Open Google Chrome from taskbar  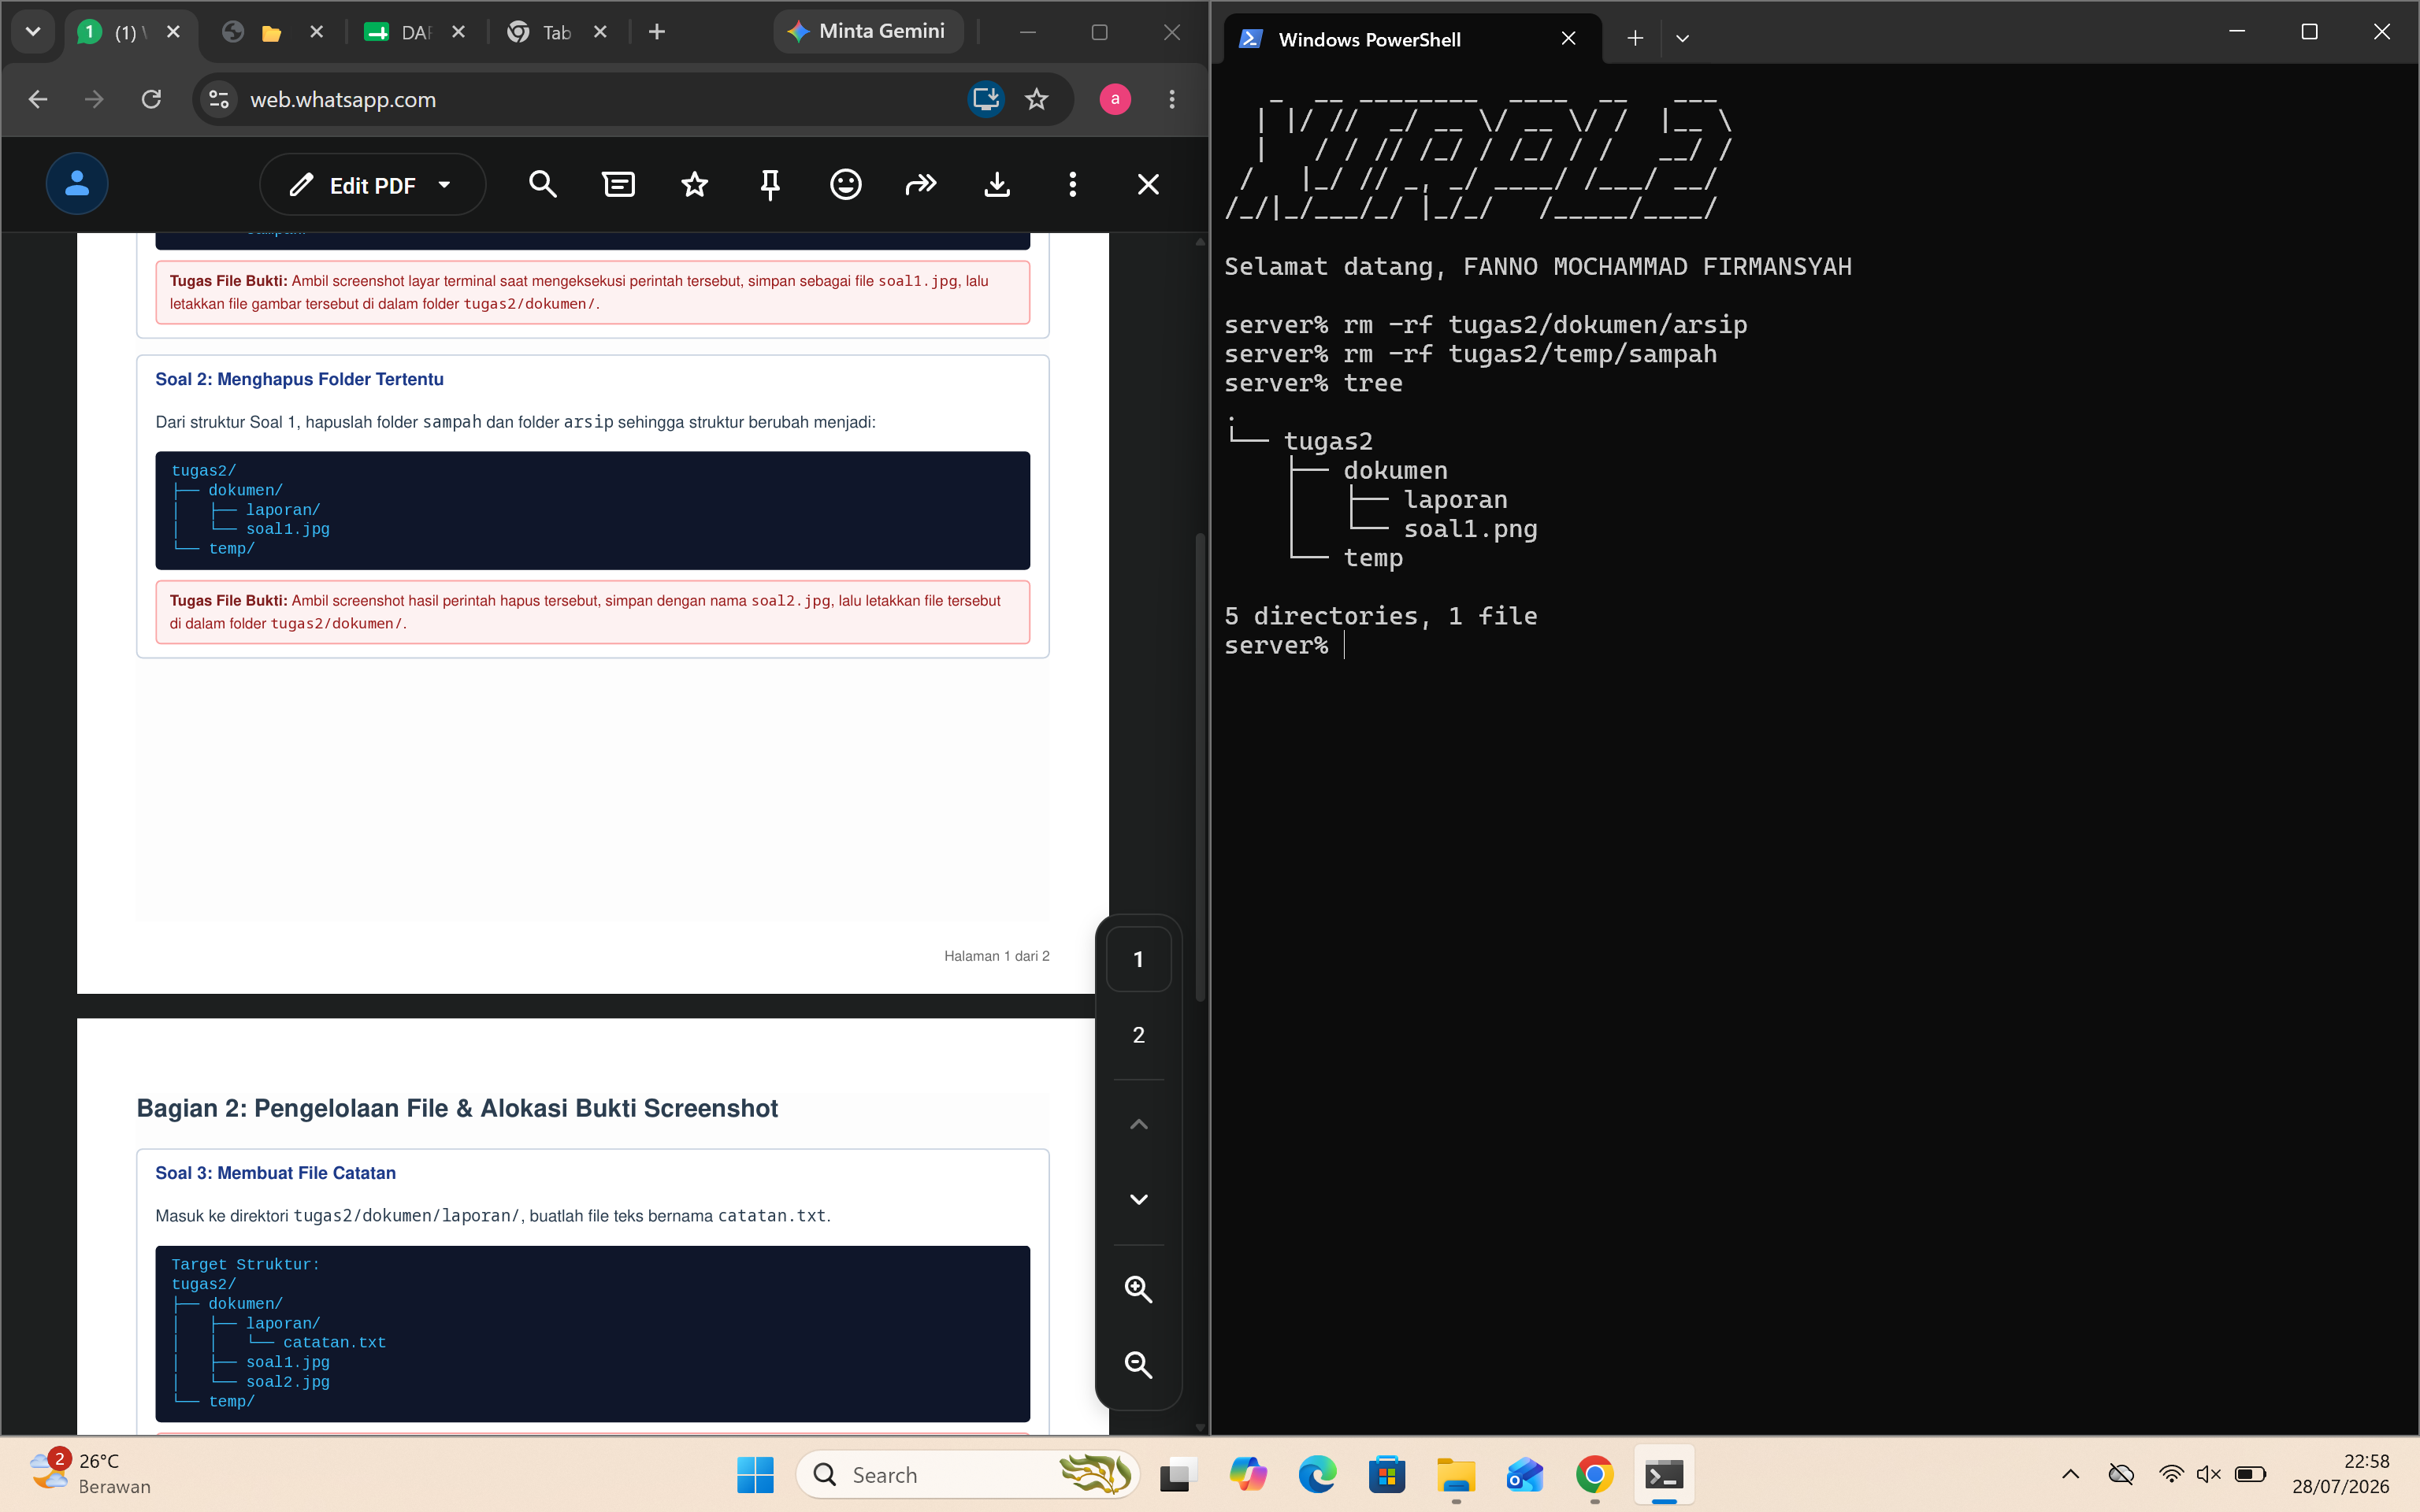coord(1595,1474)
